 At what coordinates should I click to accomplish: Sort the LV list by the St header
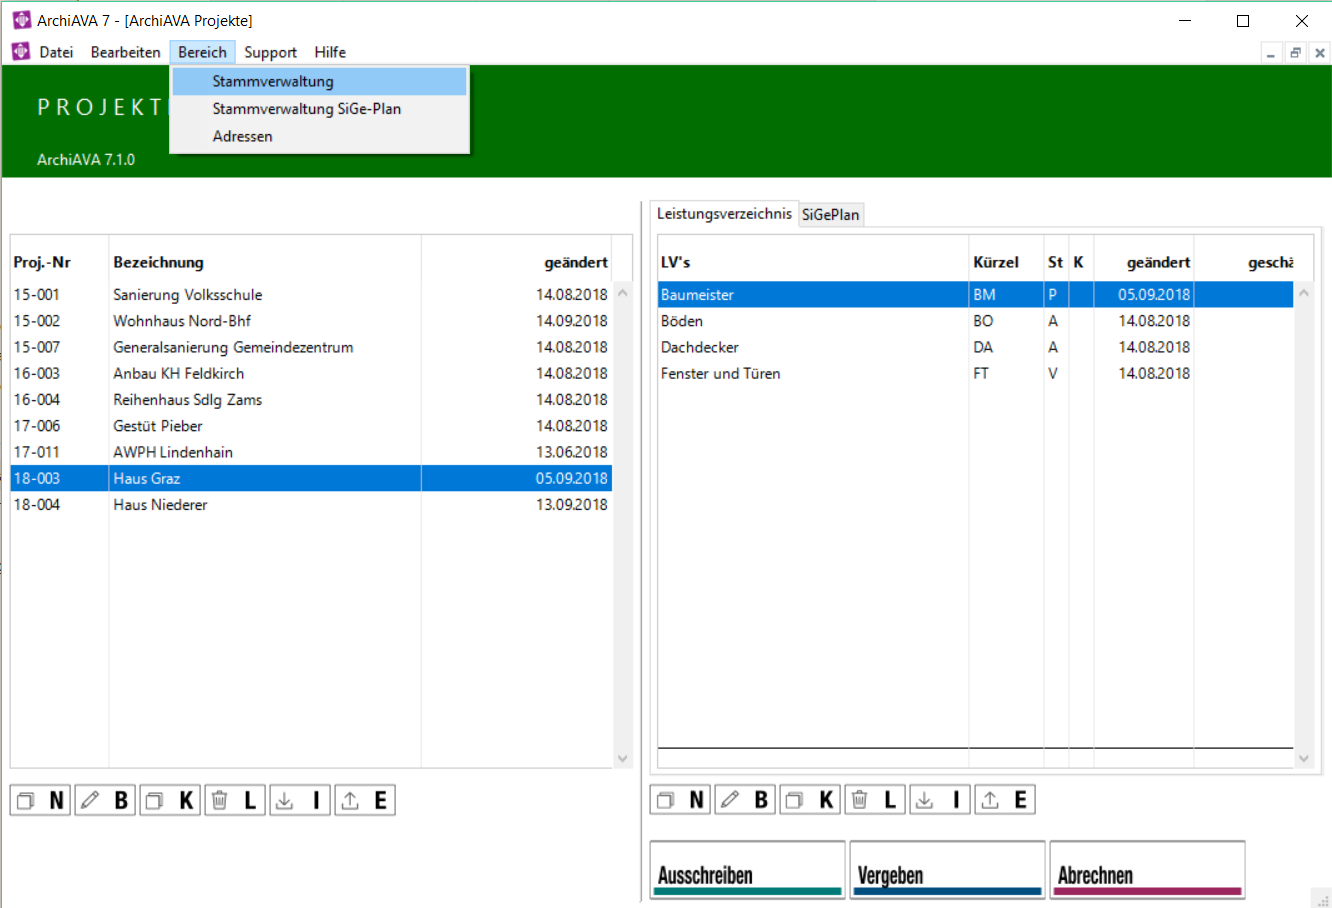click(1056, 262)
